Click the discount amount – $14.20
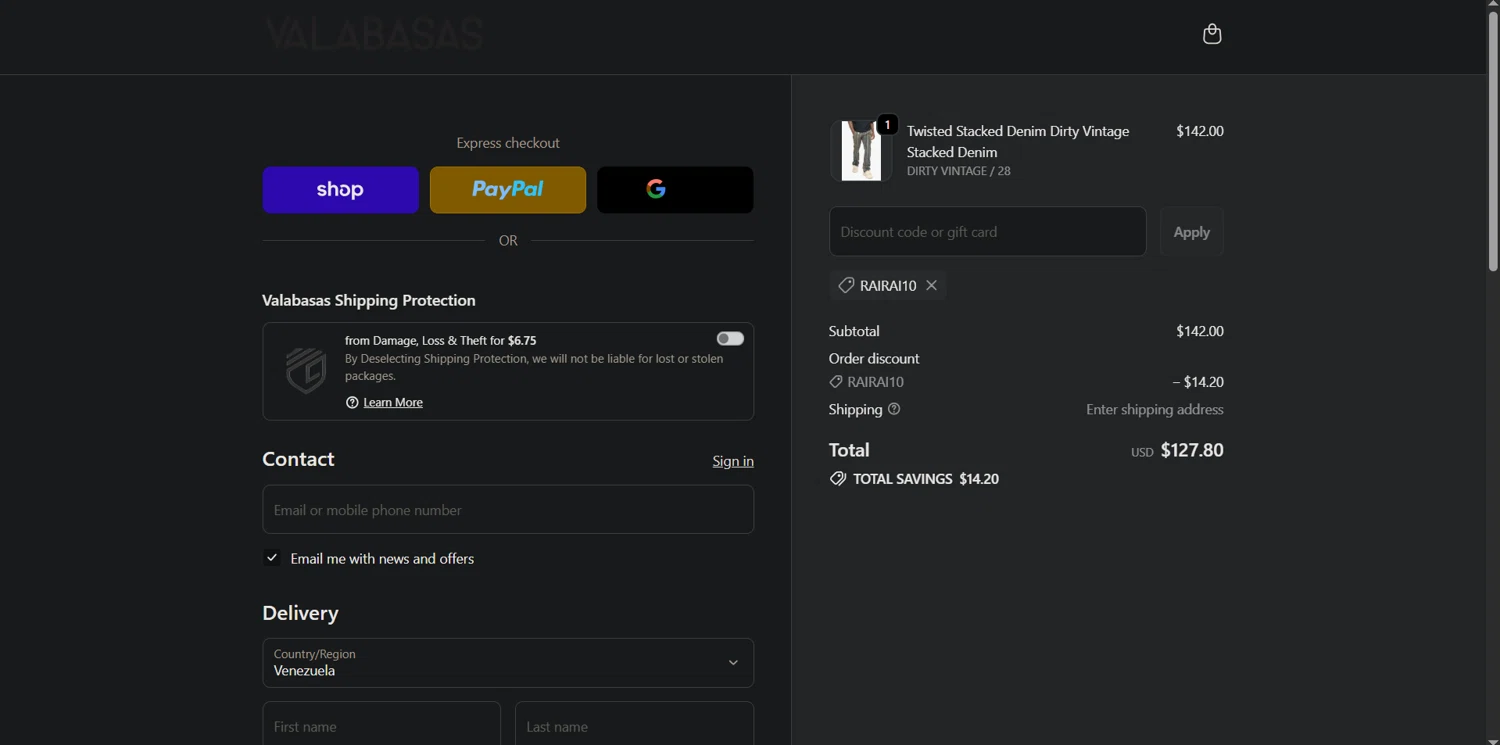 pyautogui.click(x=1198, y=382)
